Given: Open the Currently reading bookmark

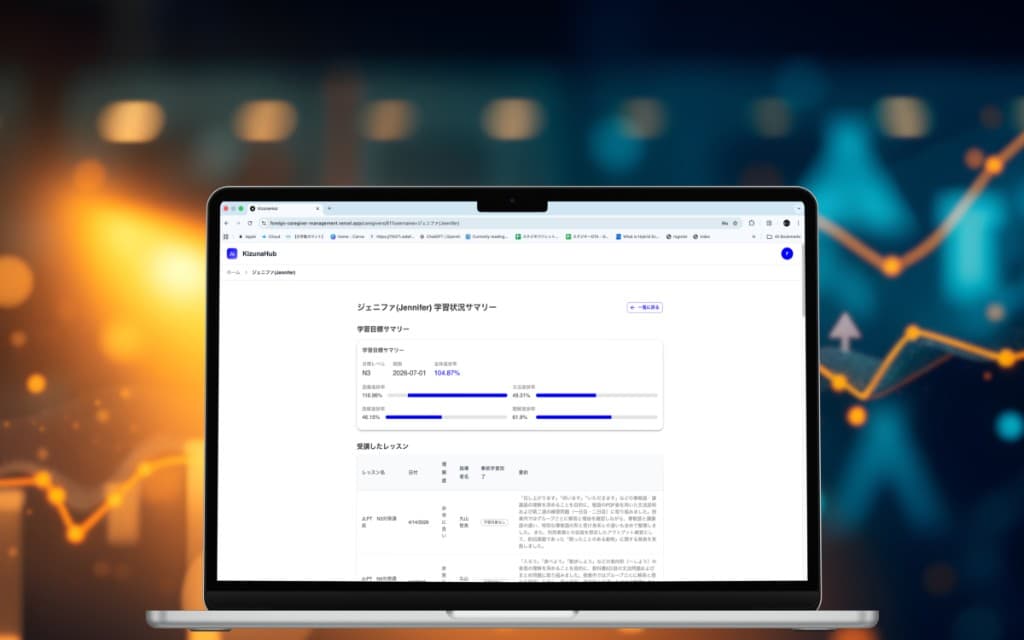Looking at the screenshot, I should pyautogui.click(x=487, y=236).
